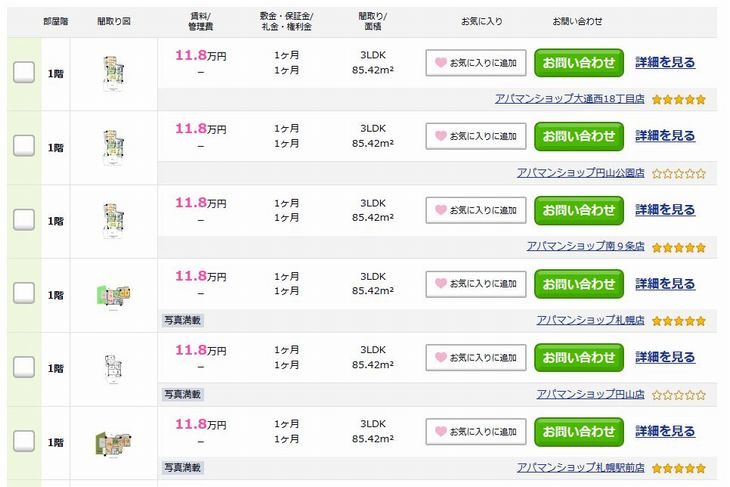This screenshot has height=487, width=730.
Task: View floor plan image for アパマンショップ札幌駅前店 listing
Action: 112,441
